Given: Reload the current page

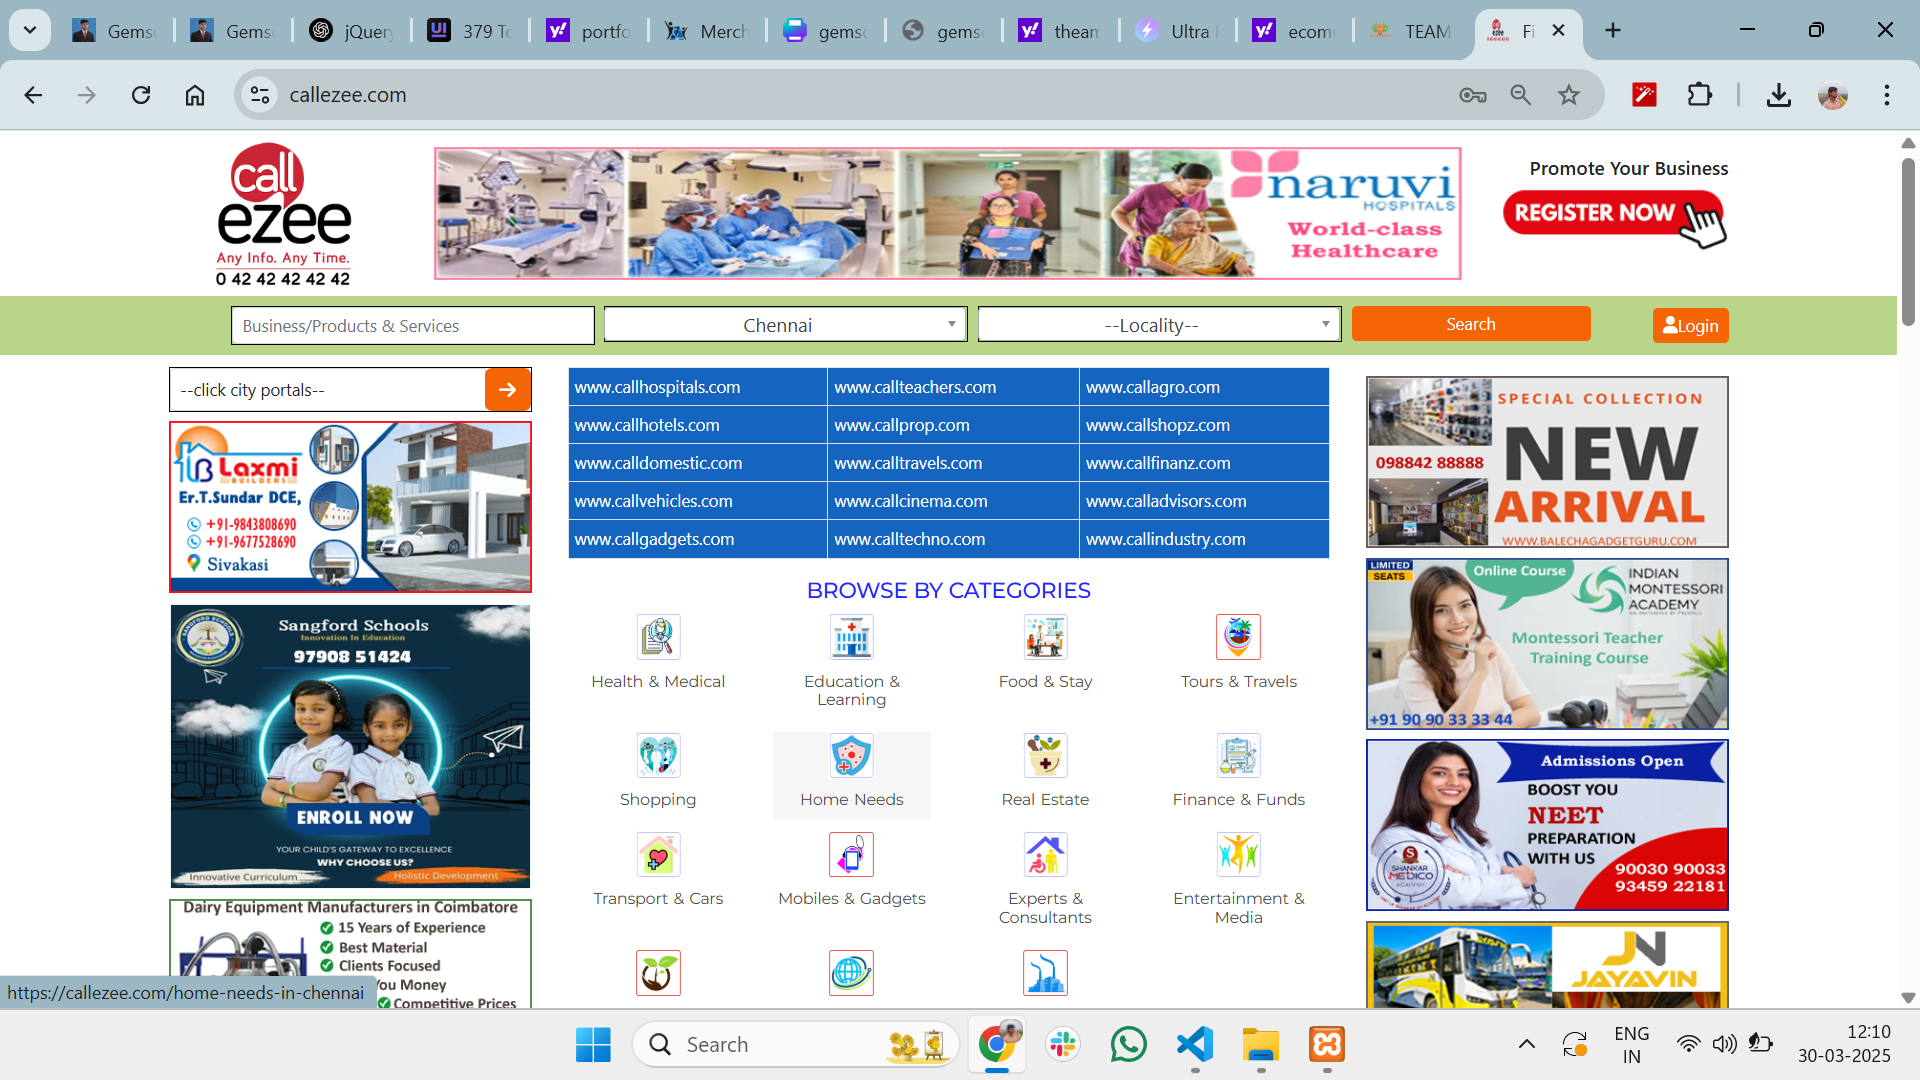Looking at the screenshot, I should pos(141,95).
